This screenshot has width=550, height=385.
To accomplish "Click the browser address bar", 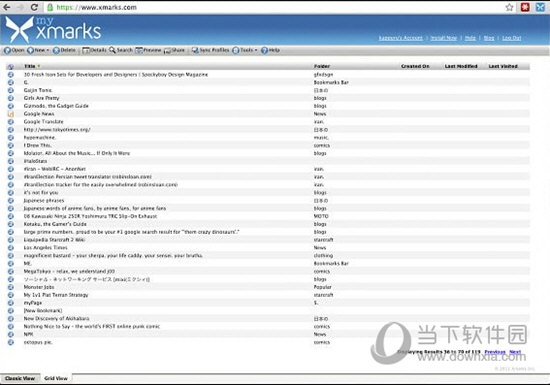I will [274, 7].
